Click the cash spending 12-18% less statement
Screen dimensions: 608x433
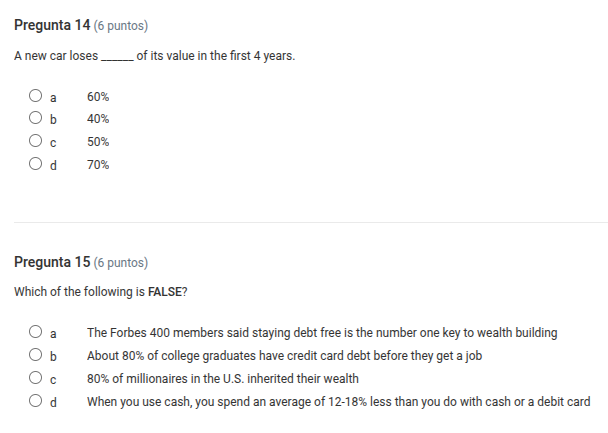tap(338, 402)
